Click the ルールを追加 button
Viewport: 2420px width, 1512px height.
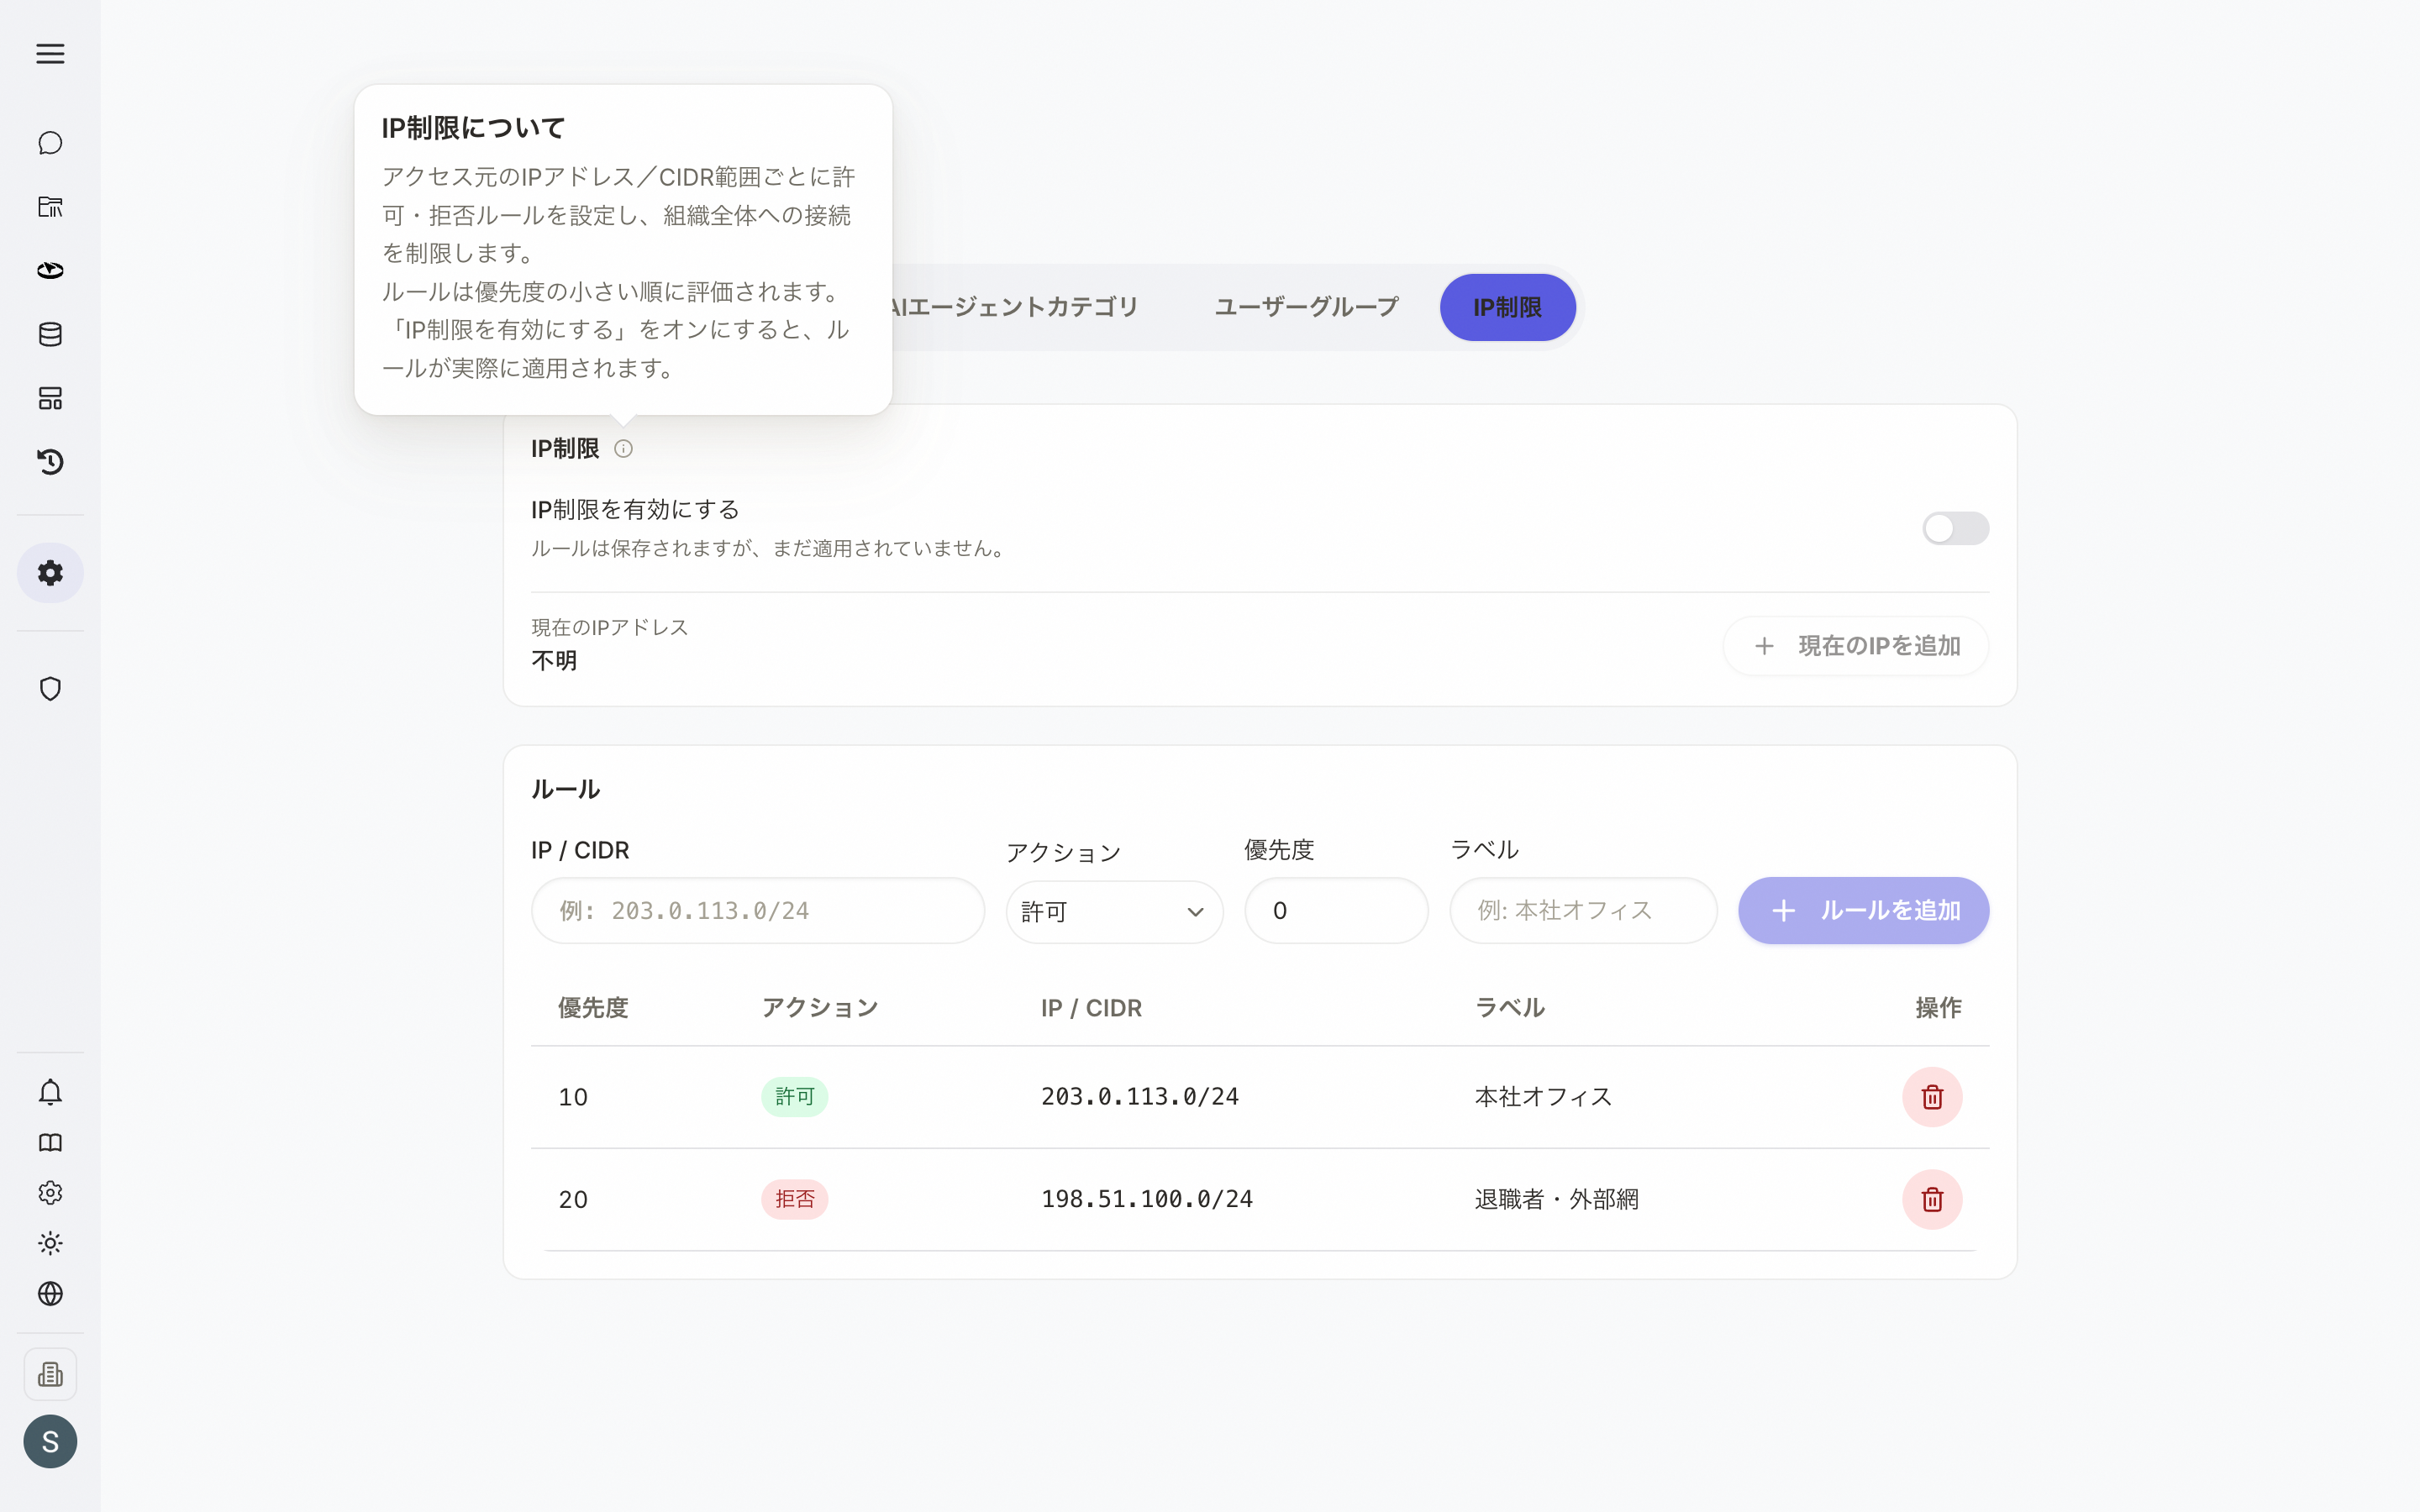1863,911
